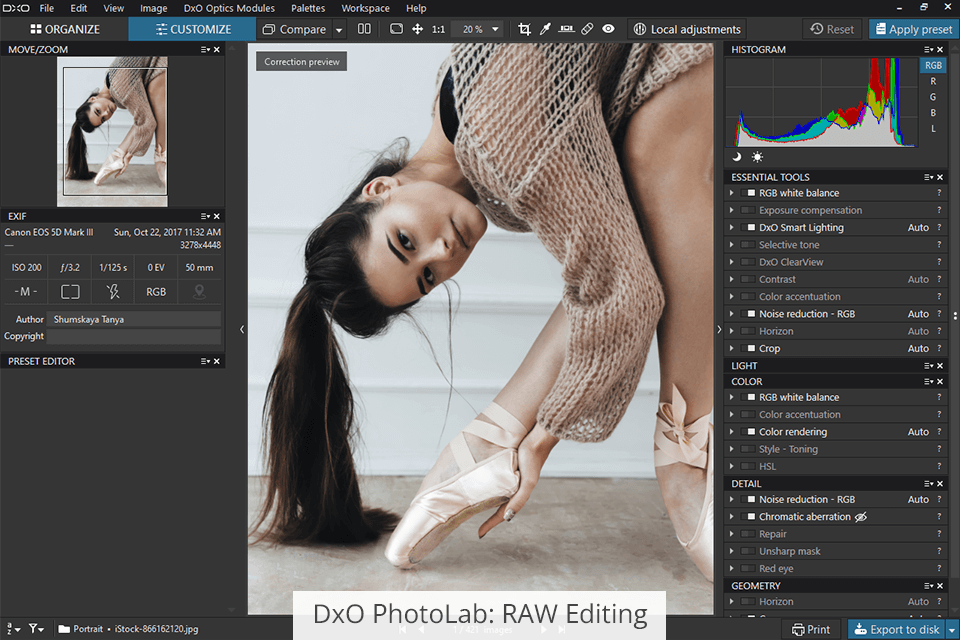Image resolution: width=960 pixels, height=640 pixels.
Task: Switch to the ORGANIZE tab
Action: click(65, 29)
